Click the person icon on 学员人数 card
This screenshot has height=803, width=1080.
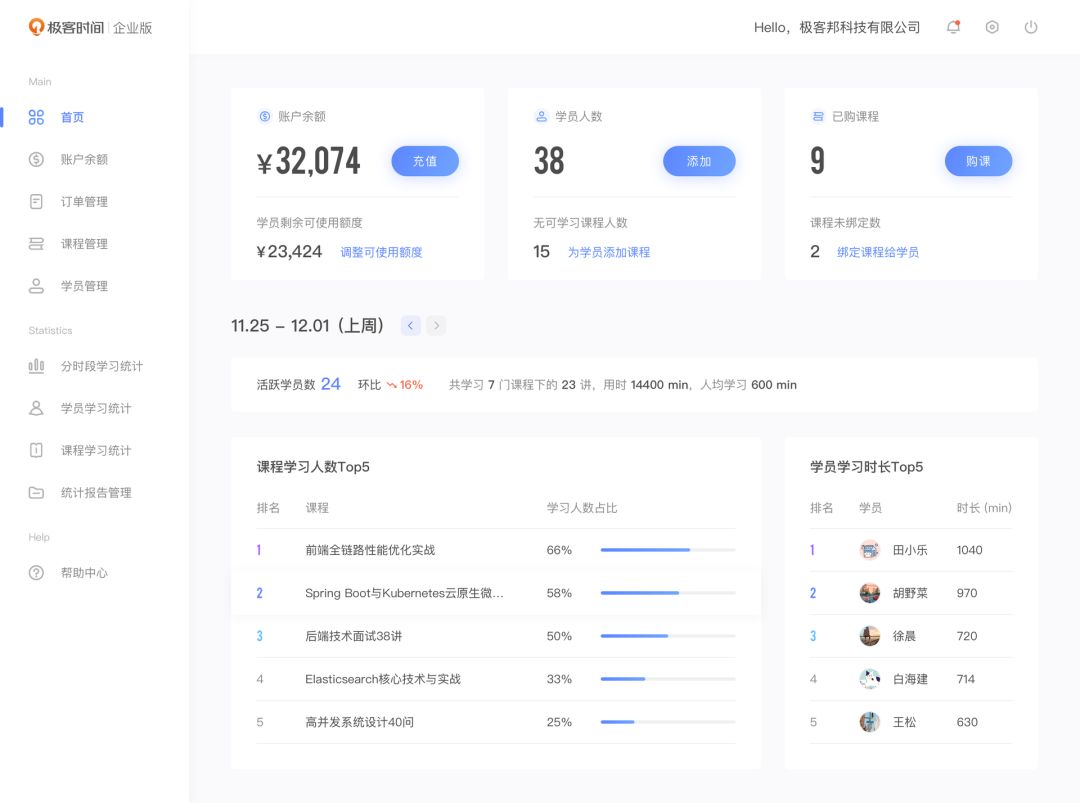[x=541, y=116]
